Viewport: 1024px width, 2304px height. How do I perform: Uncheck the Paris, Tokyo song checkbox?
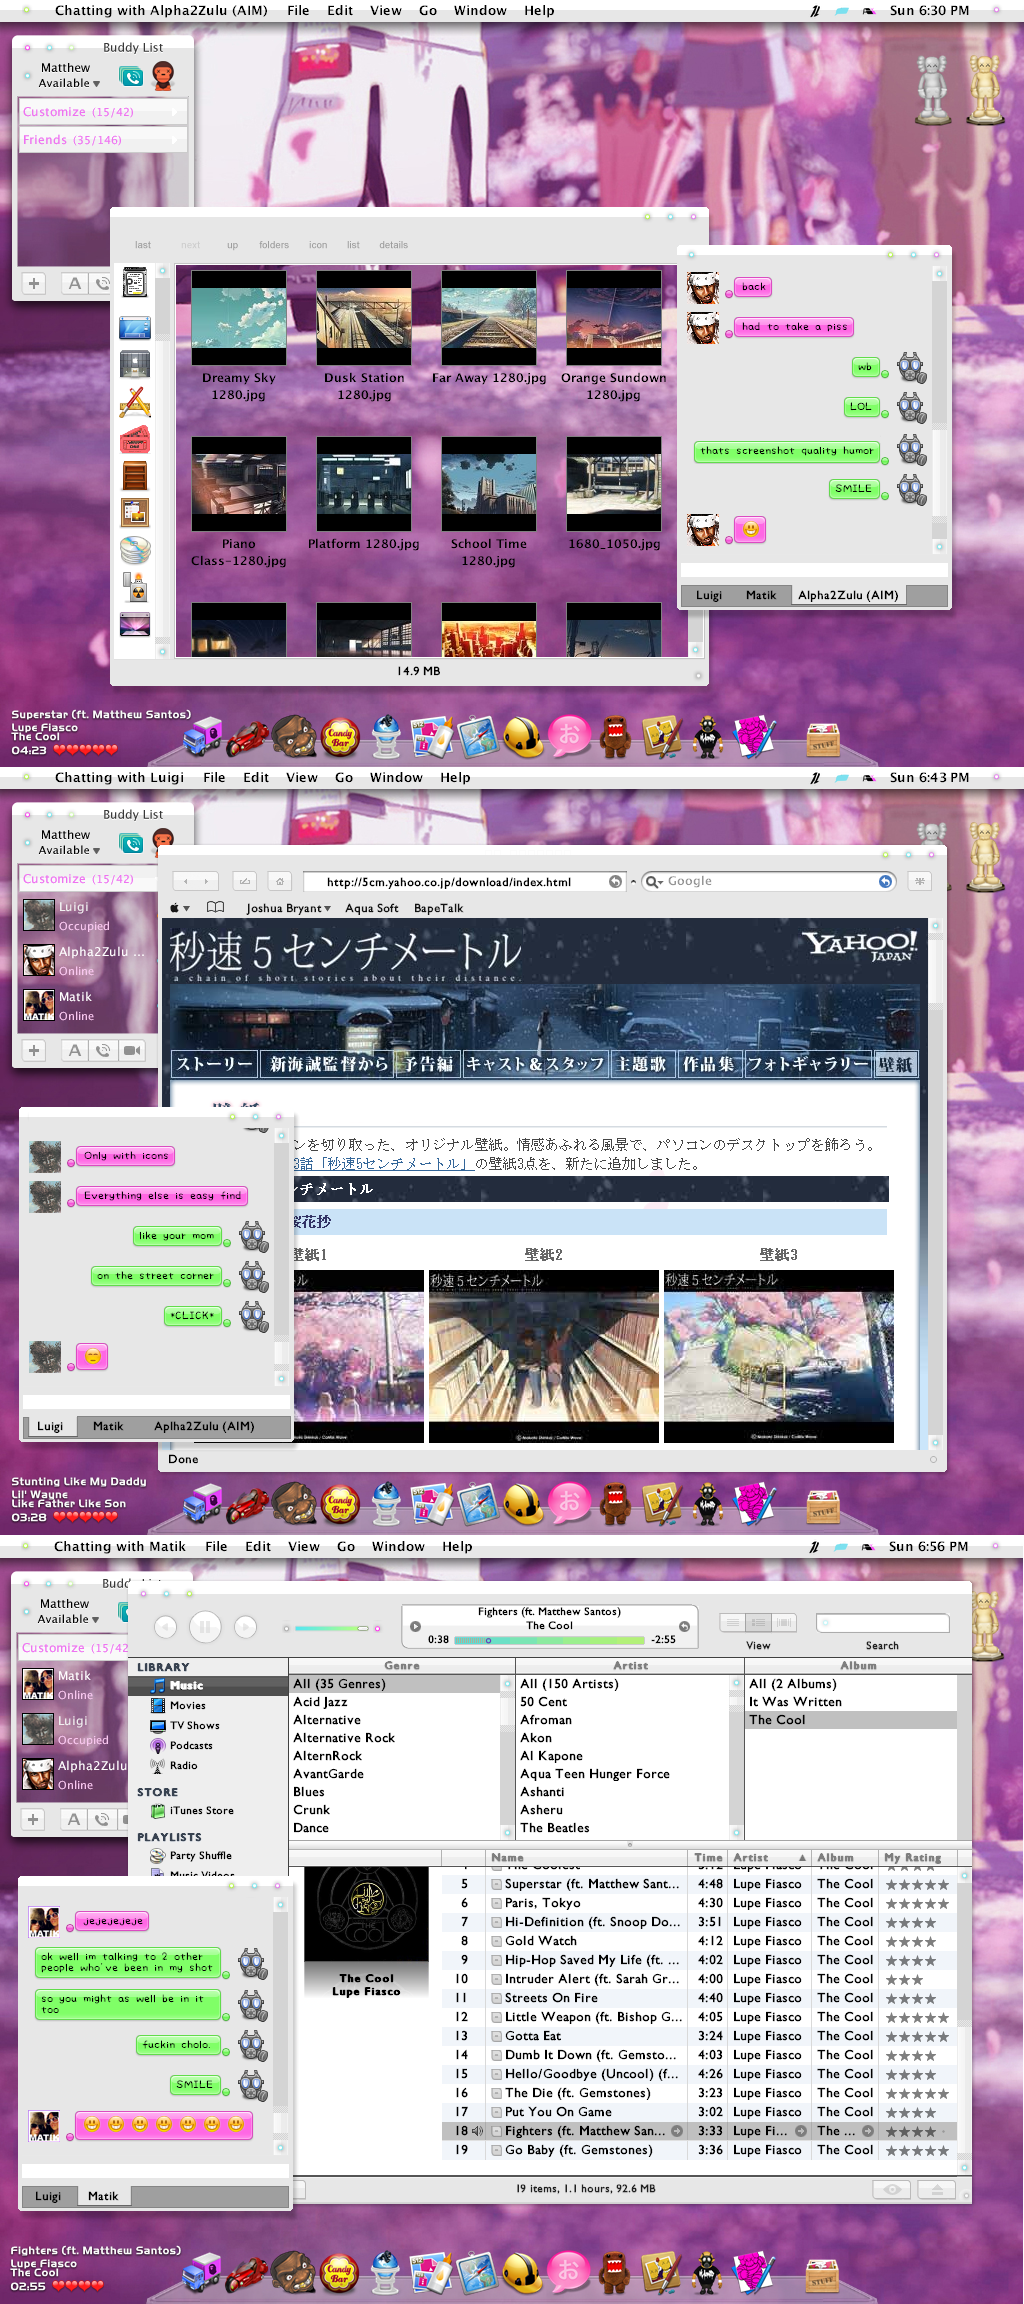click(x=496, y=1903)
